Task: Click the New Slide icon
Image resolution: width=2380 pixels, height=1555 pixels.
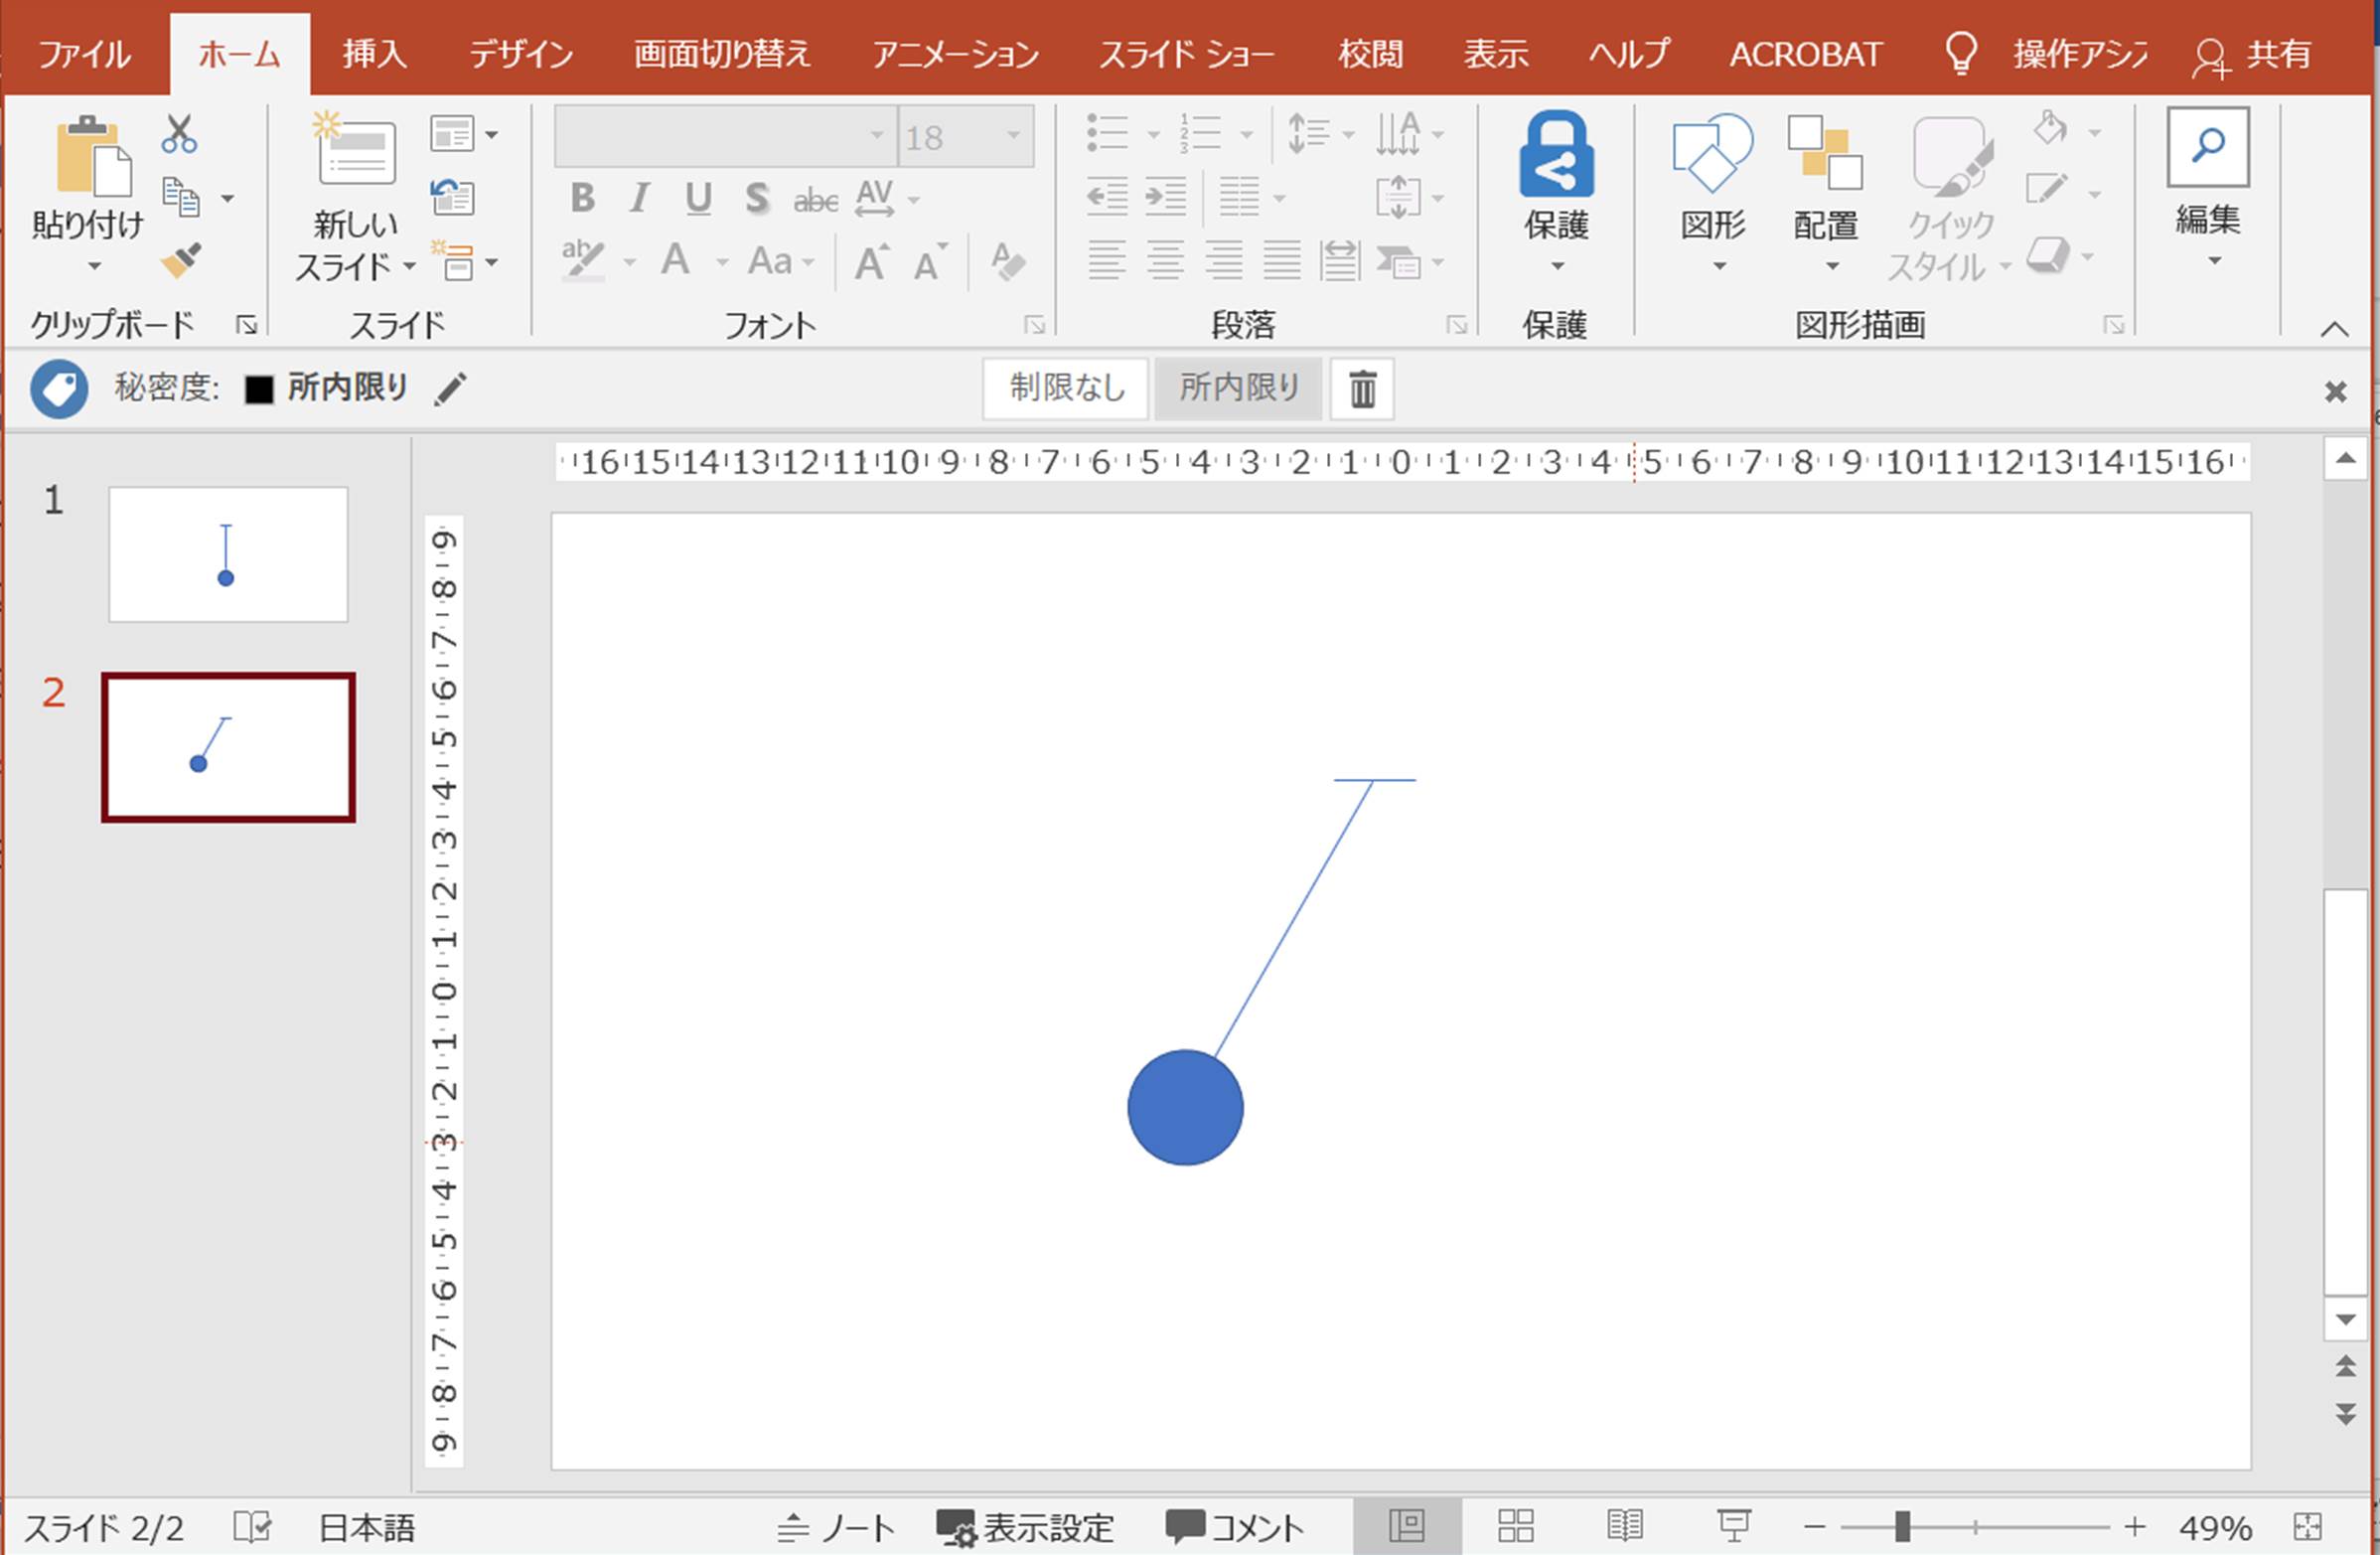Action: pyautogui.click(x=355, y=153)
